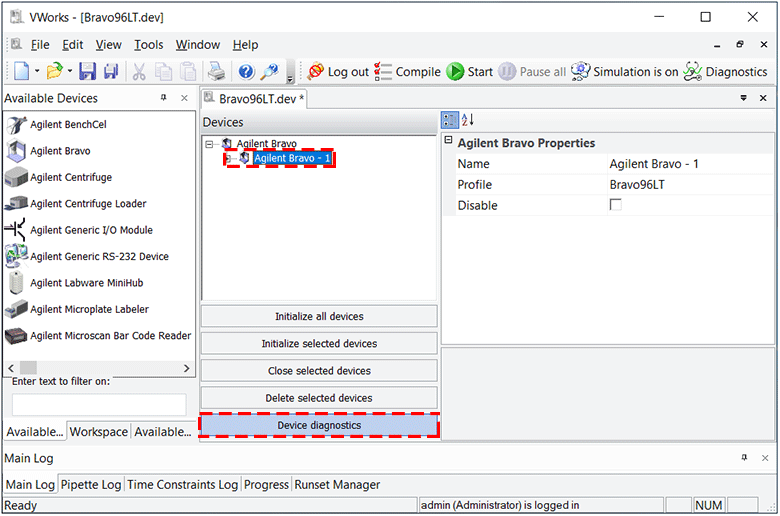Click Device diagnostics button
Image resolution: width=780 pixels, height=516 pixels.
click(x=319, y=425)
